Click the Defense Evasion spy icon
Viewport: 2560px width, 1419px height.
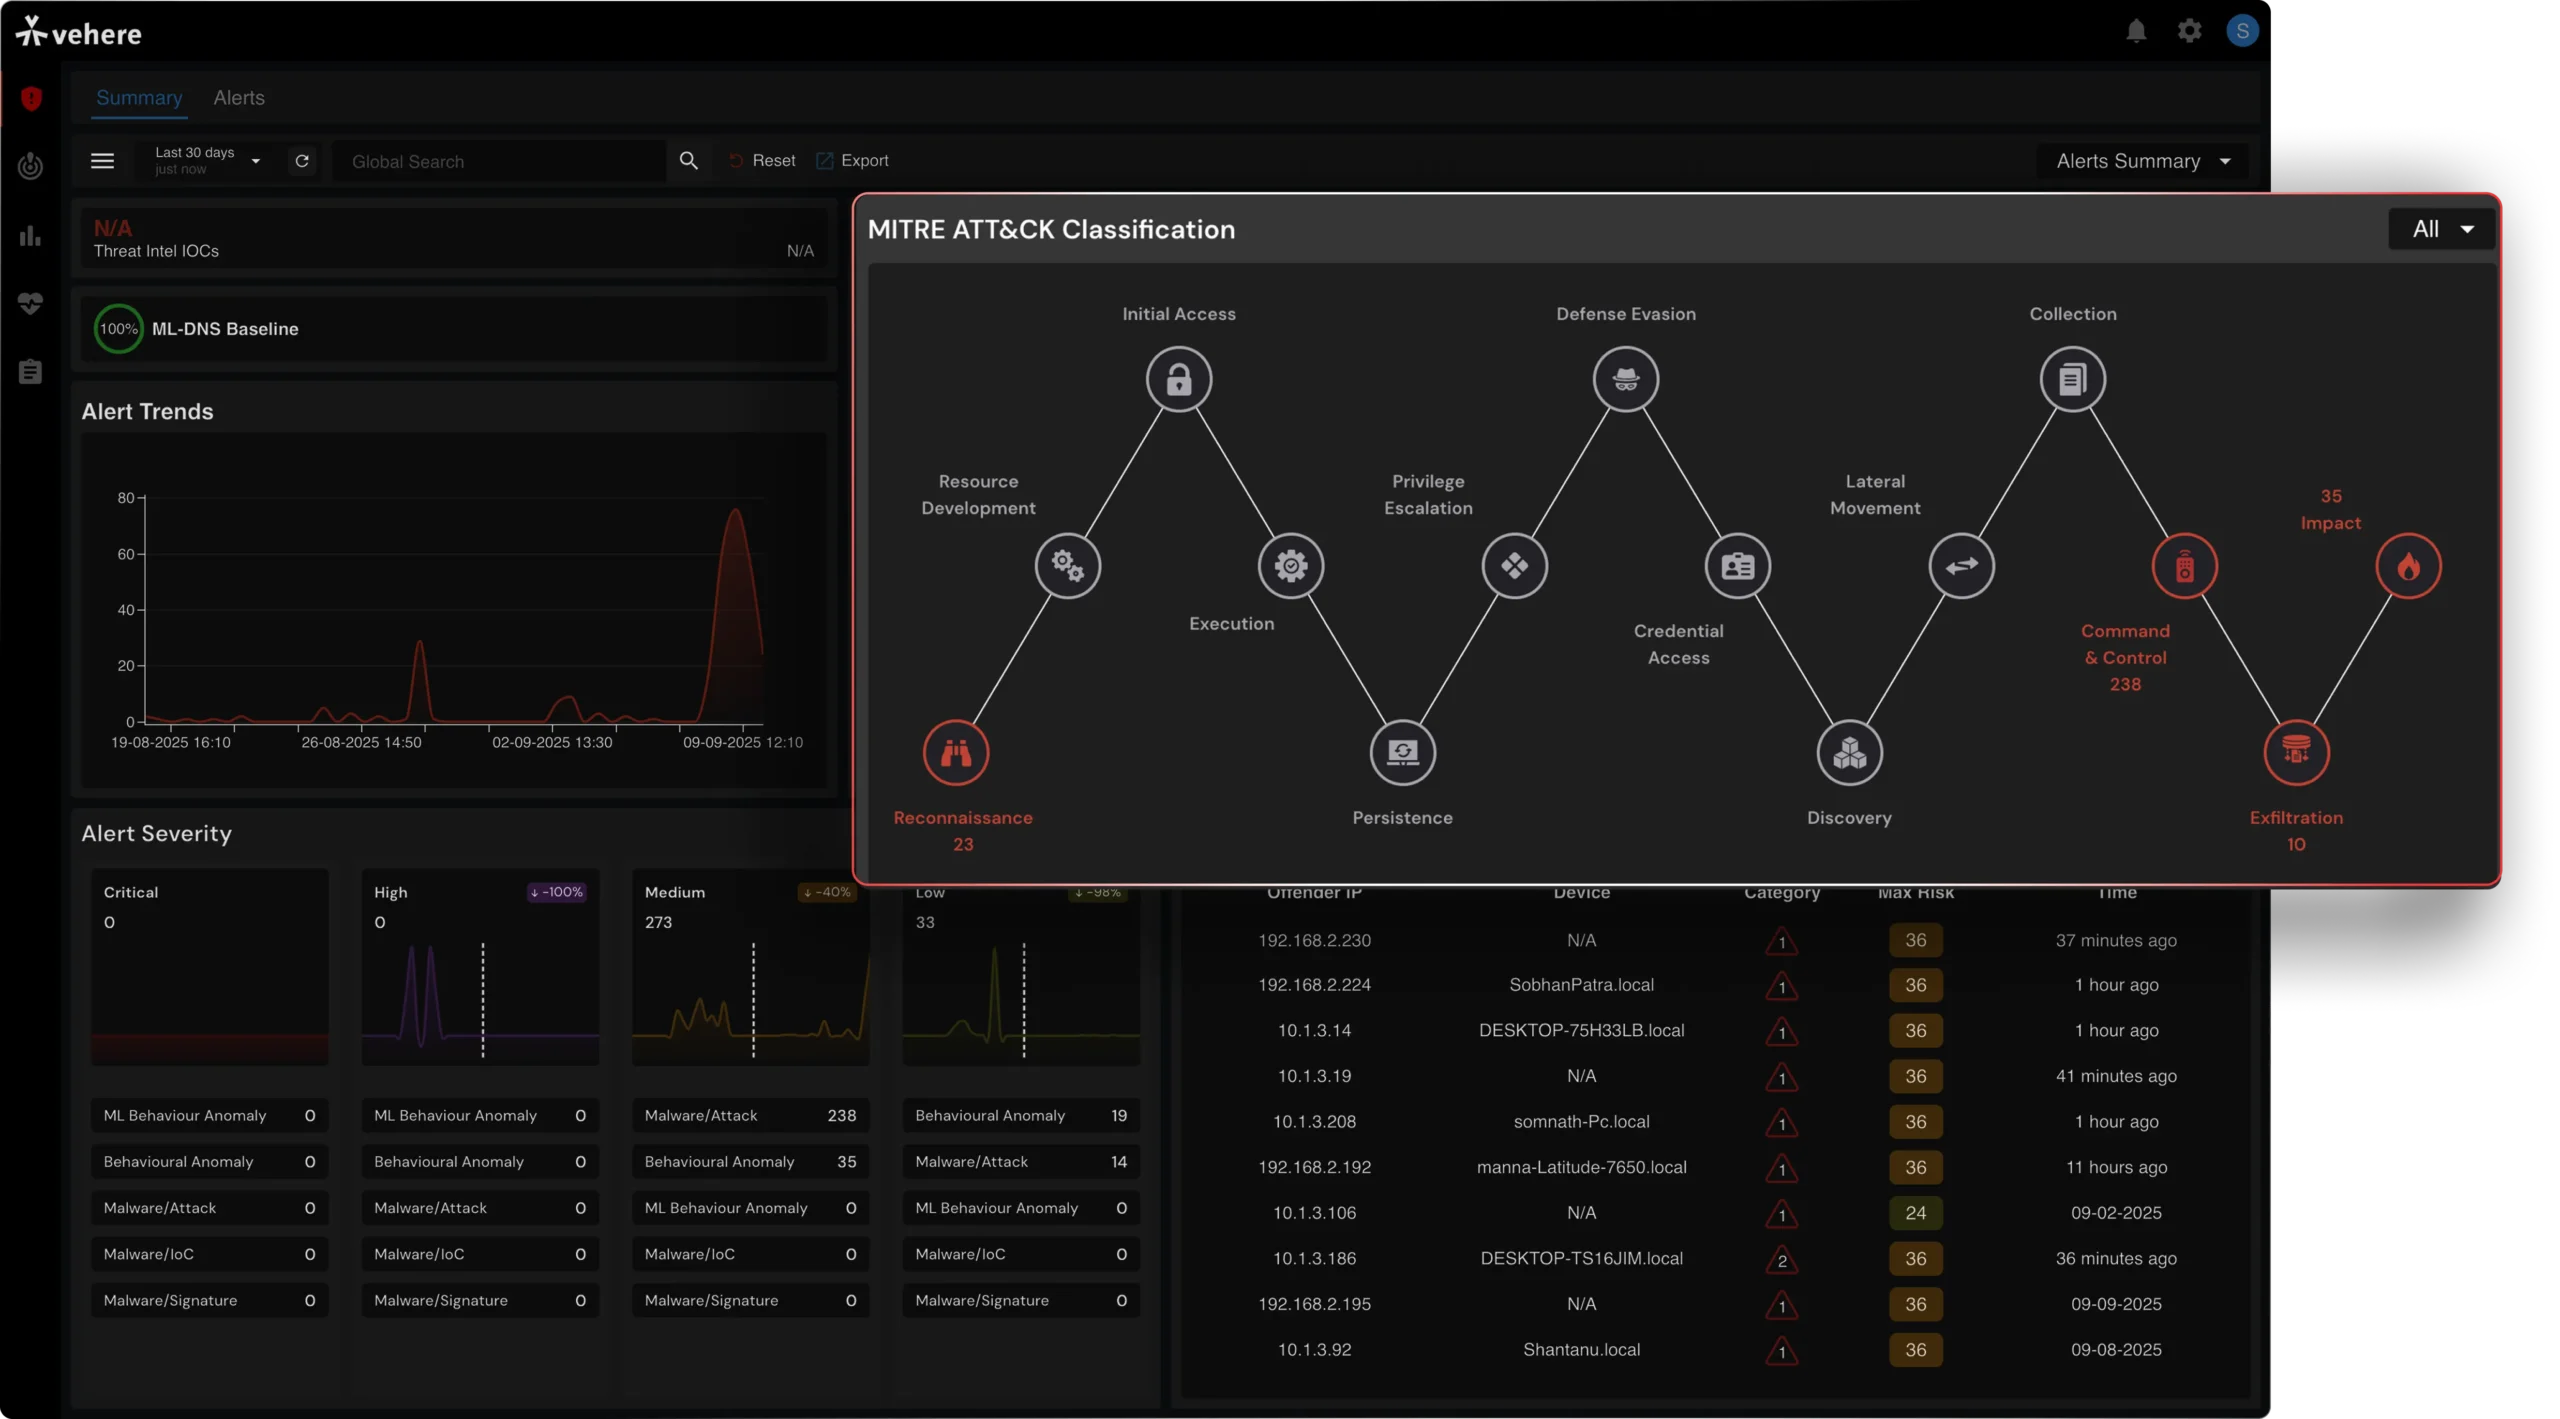(1625, 379)
